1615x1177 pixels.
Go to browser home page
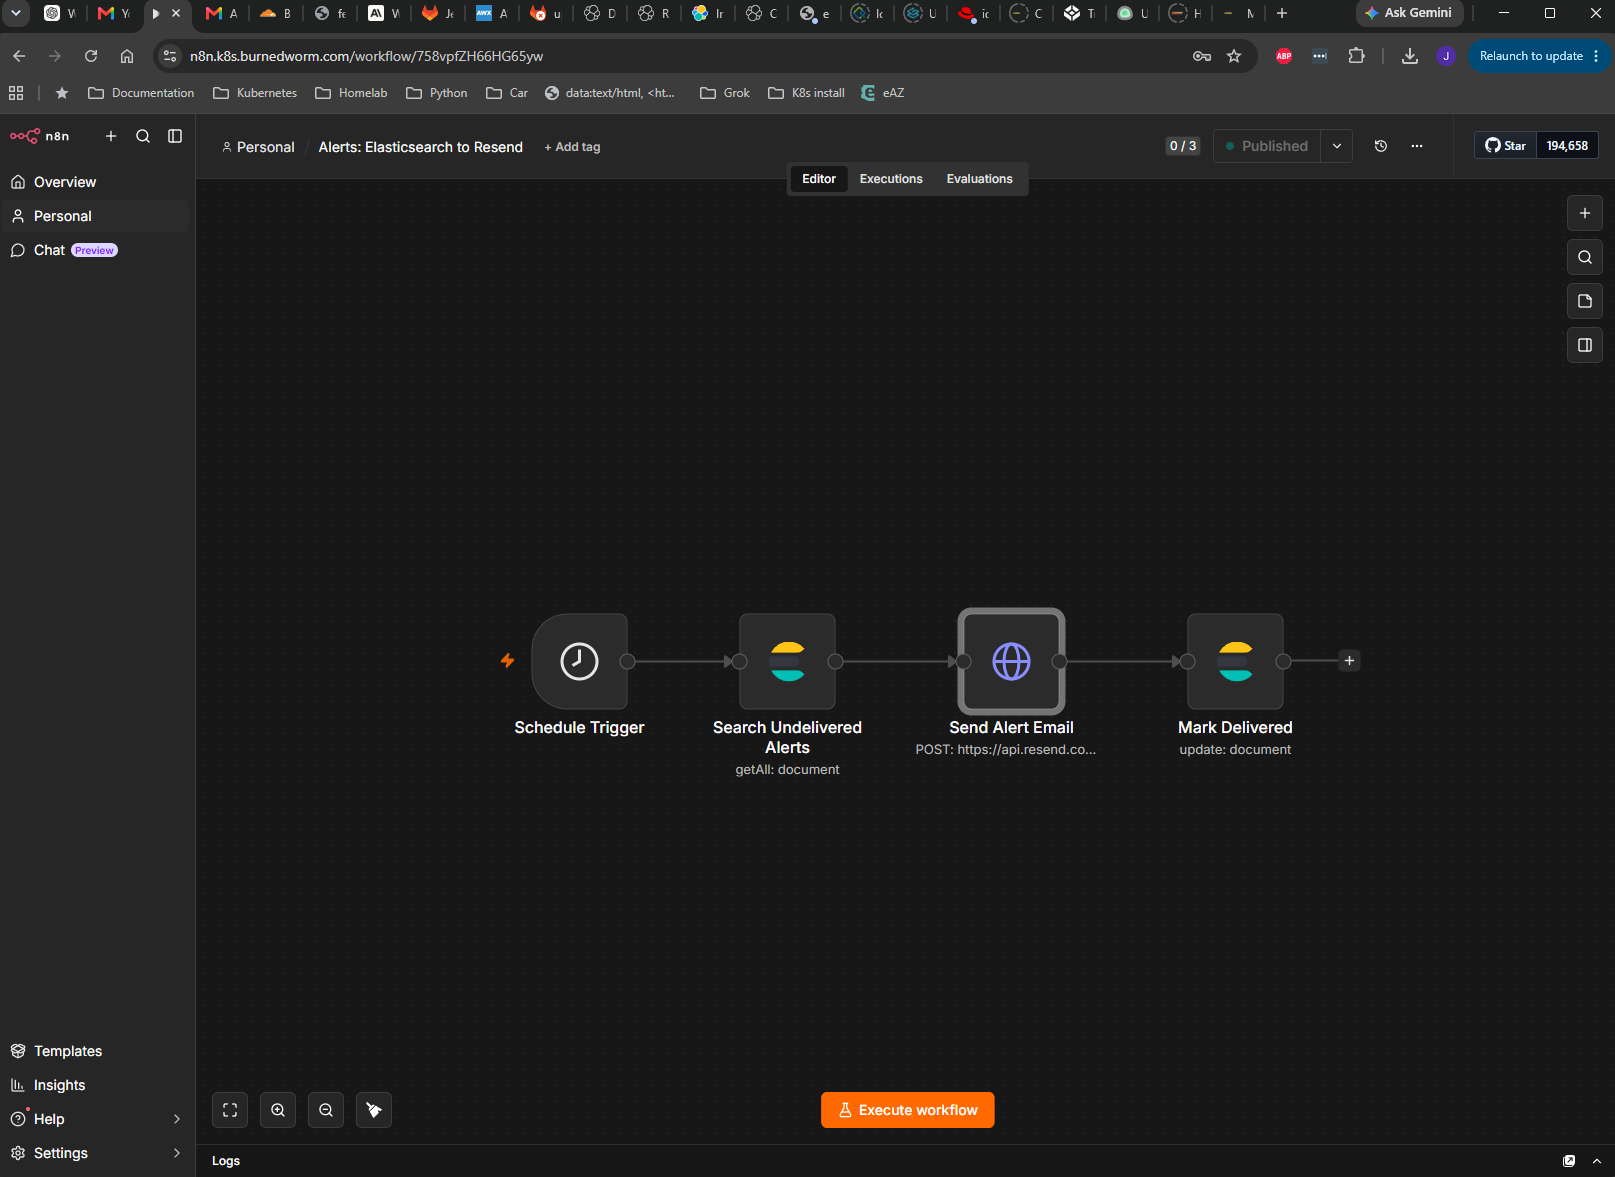point(127,56)
